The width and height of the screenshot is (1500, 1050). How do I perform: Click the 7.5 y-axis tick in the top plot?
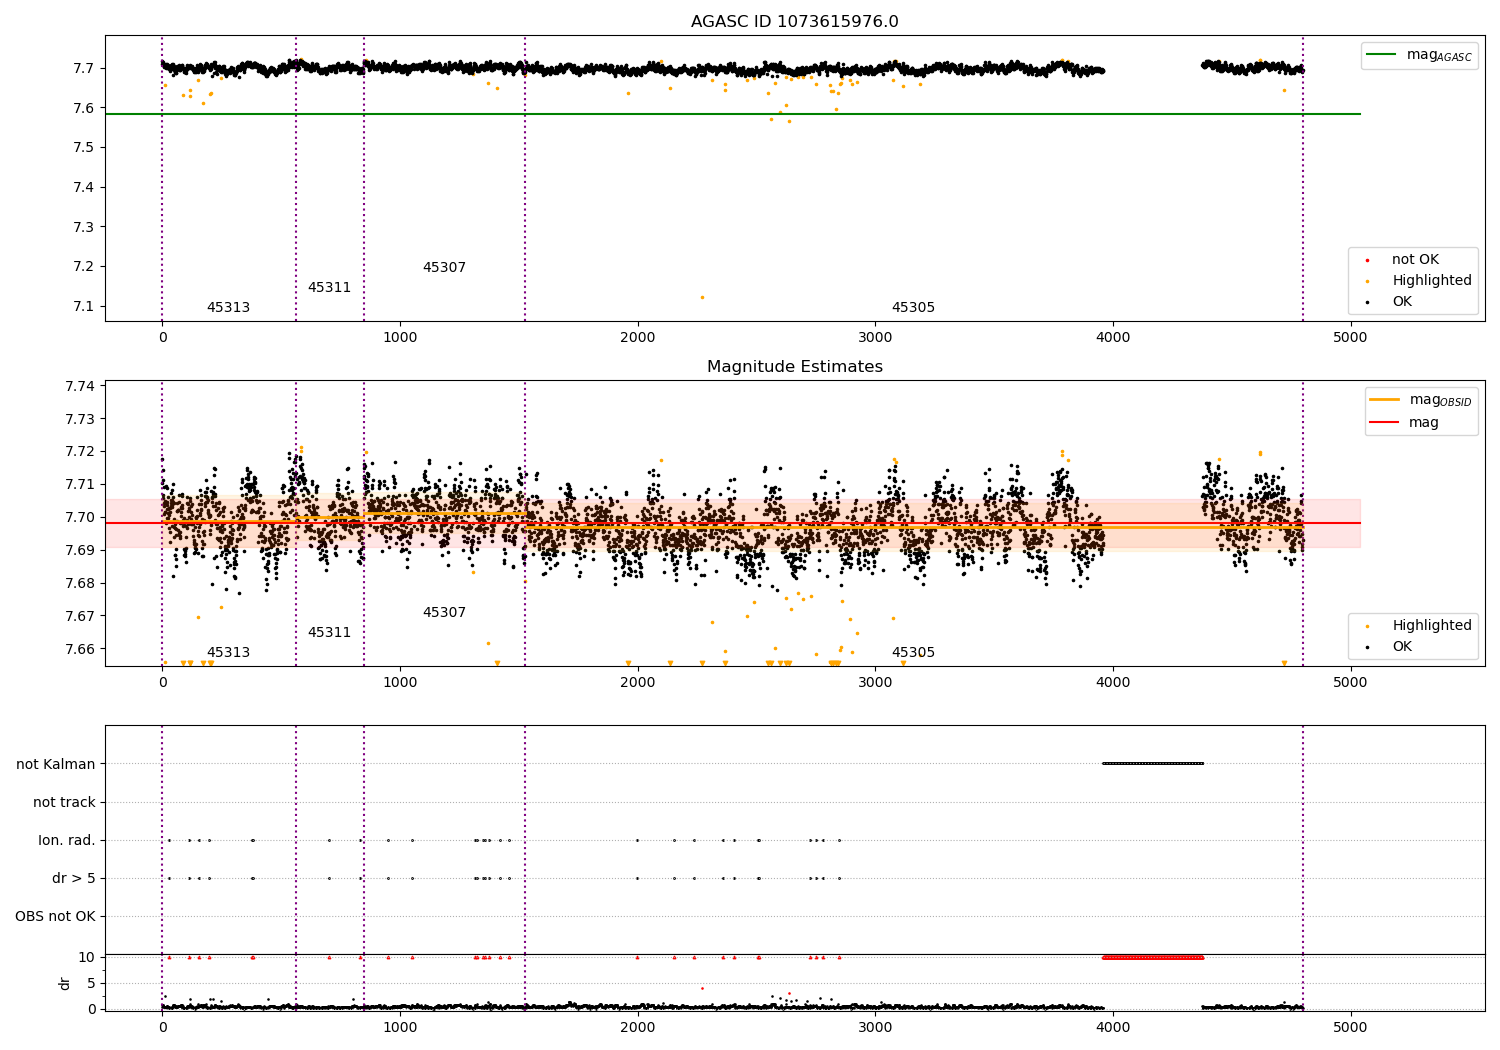coord(85,148)
